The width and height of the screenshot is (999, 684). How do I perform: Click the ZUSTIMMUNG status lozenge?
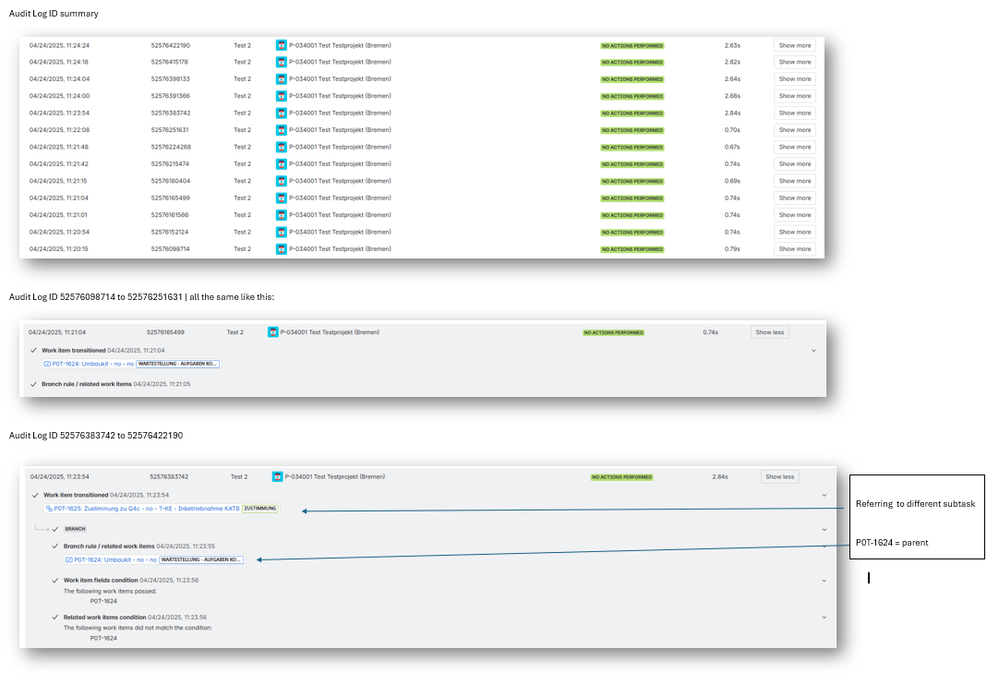[260, 509]
